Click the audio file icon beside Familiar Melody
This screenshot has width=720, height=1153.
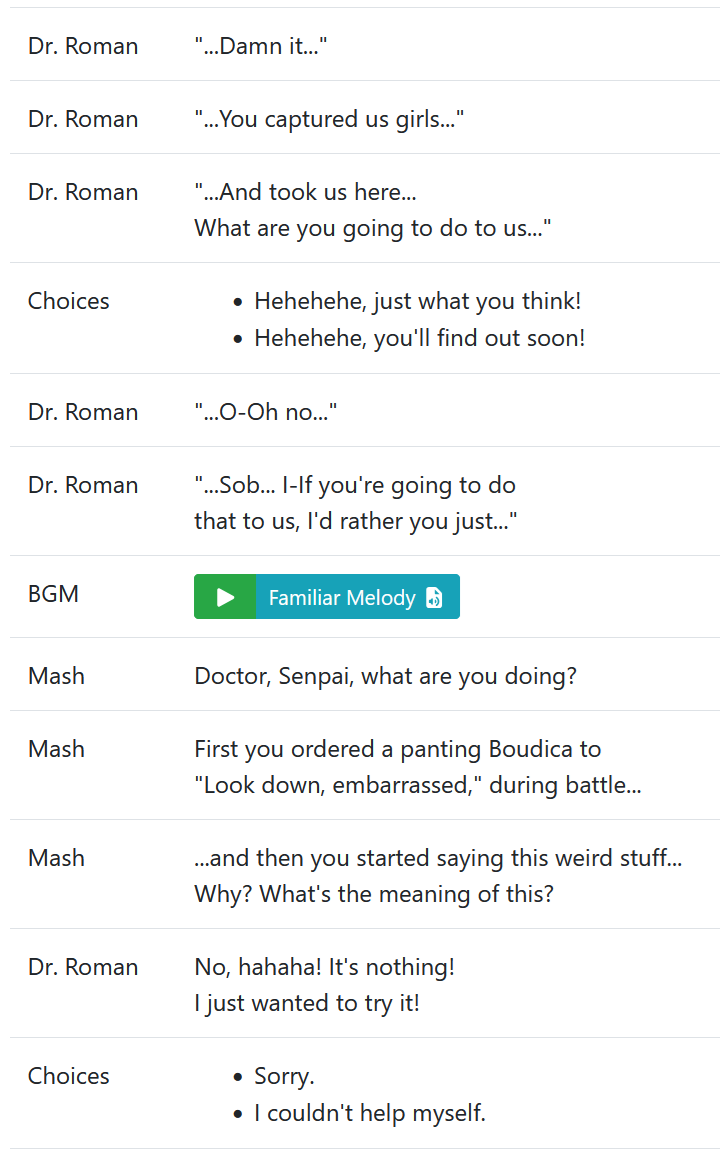[x=435, y=598]
